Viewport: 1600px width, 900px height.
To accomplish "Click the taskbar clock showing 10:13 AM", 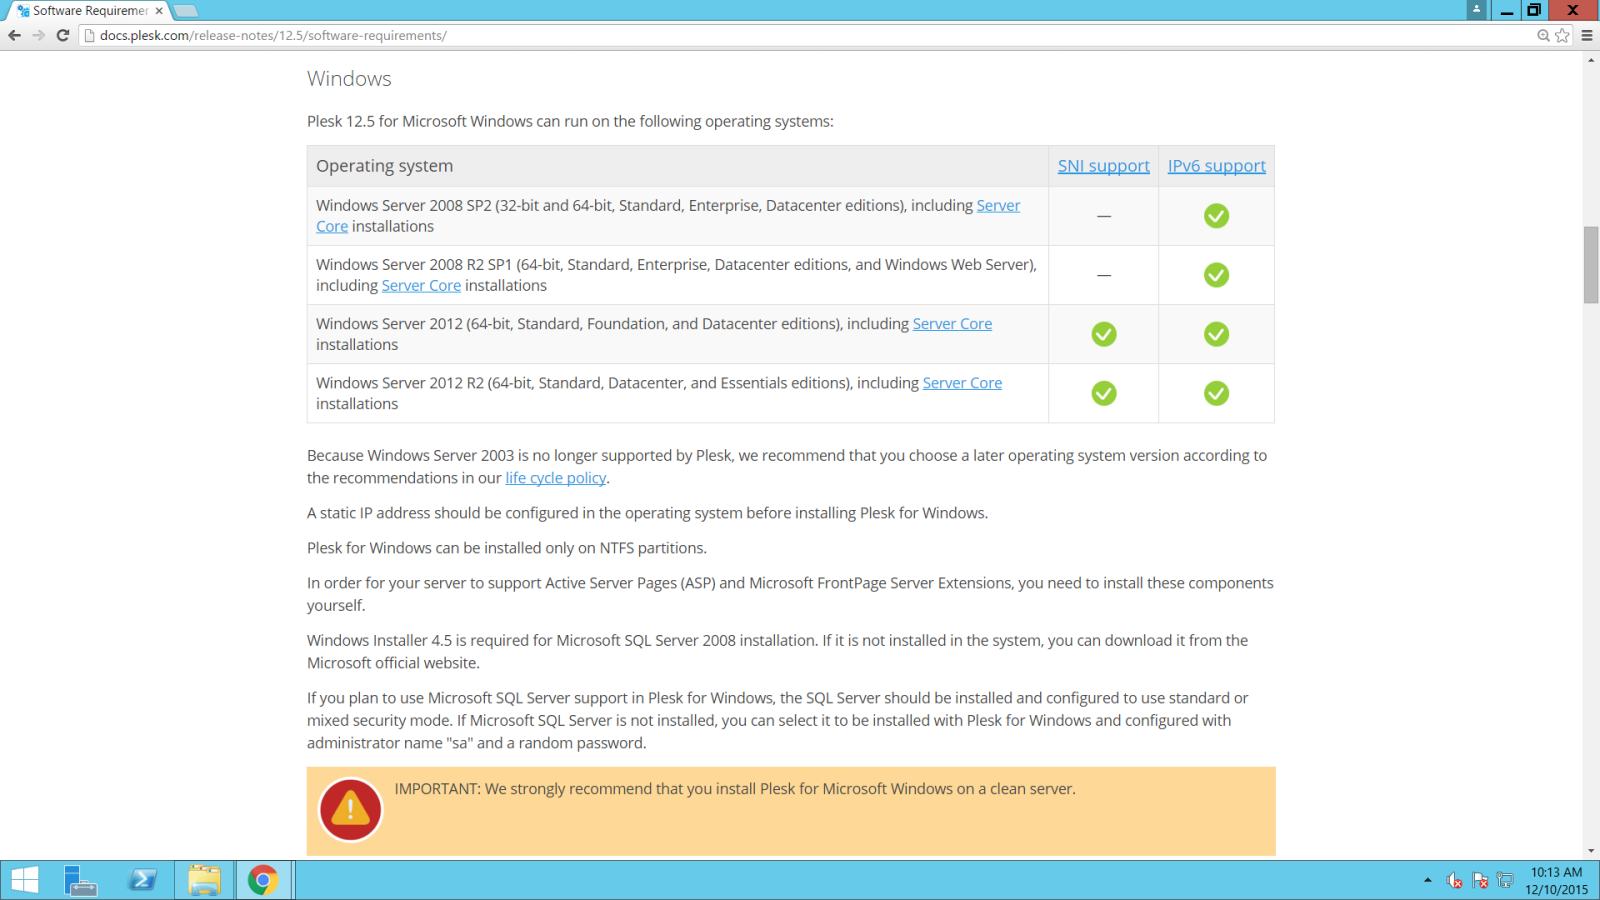I will pyautogui.click(x=1556, y=880).
